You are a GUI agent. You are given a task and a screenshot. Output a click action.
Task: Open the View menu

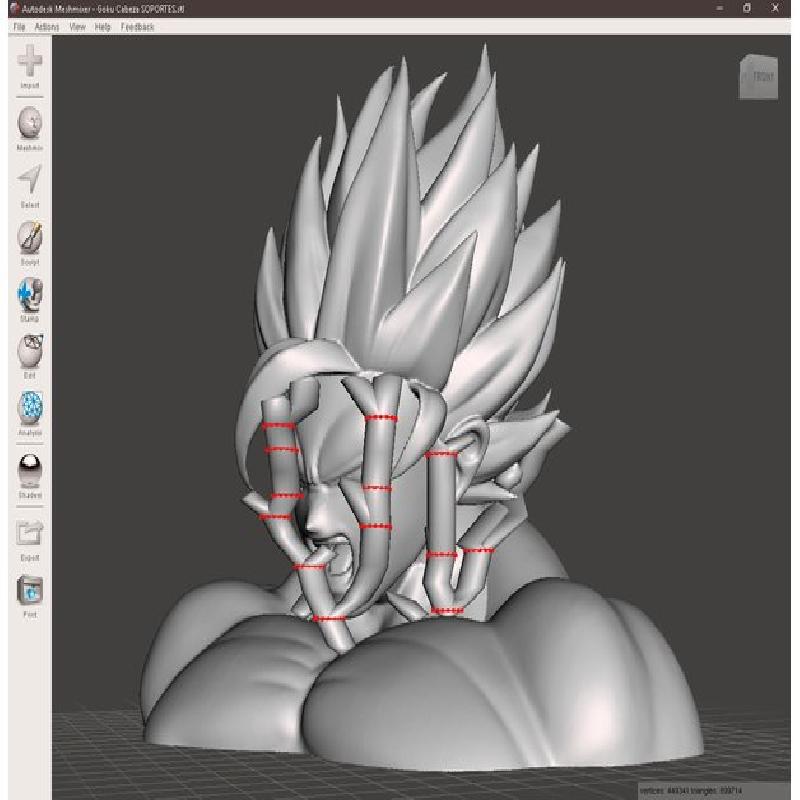tap(78, 27)
